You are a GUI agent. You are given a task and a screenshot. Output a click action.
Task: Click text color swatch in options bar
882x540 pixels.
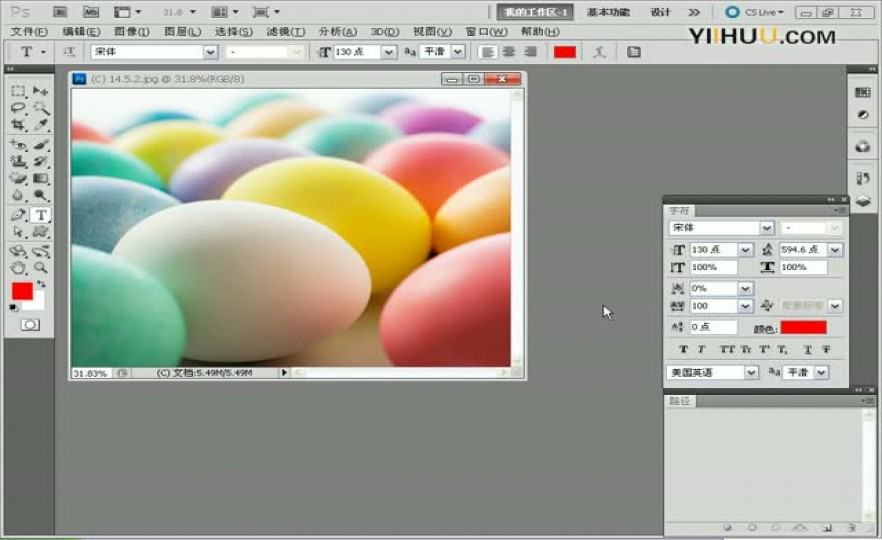click(x=565, y=52)
